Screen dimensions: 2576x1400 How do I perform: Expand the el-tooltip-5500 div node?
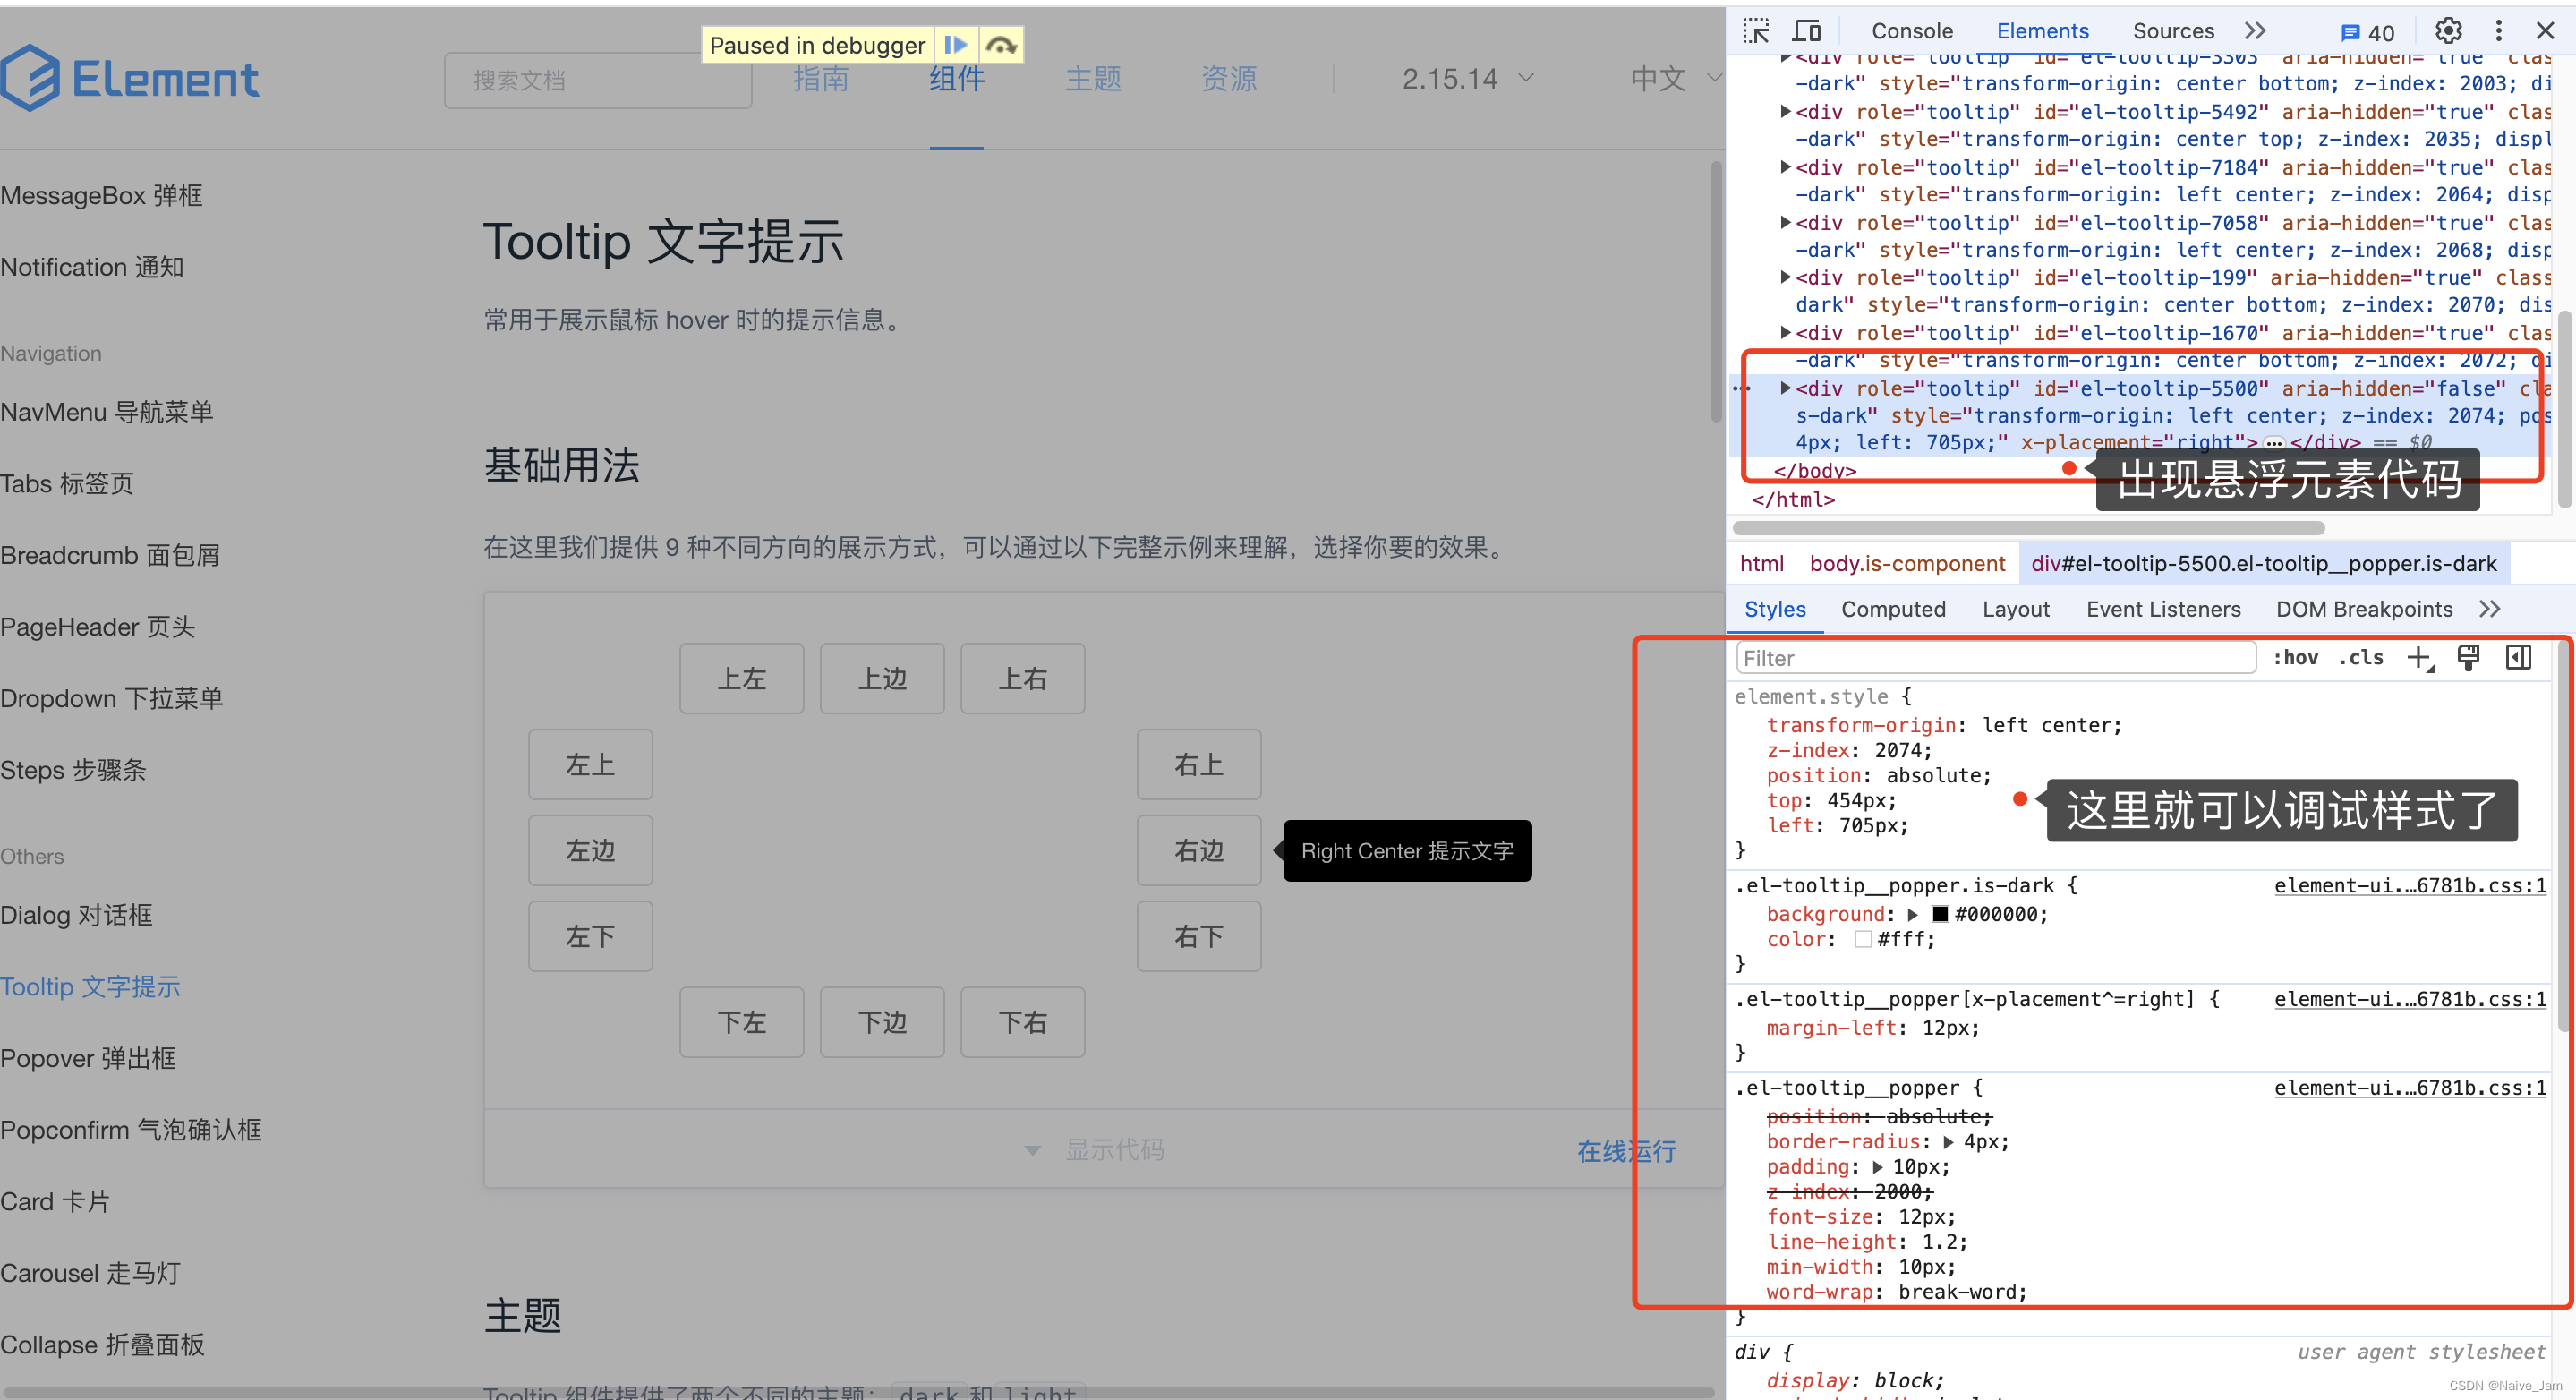coord(1785,388)
